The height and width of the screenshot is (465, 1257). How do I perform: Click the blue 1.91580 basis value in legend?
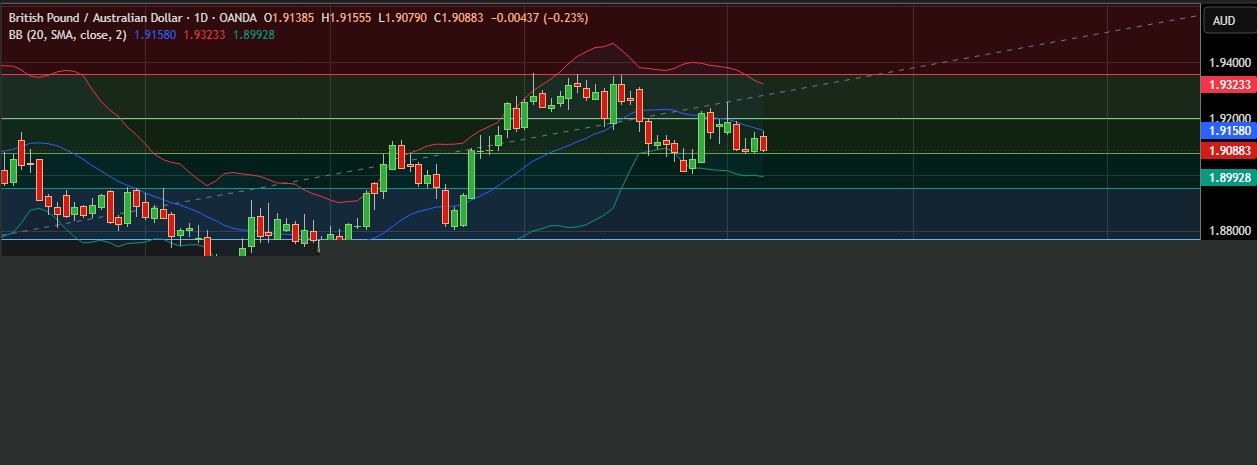(x=155, y=34)
